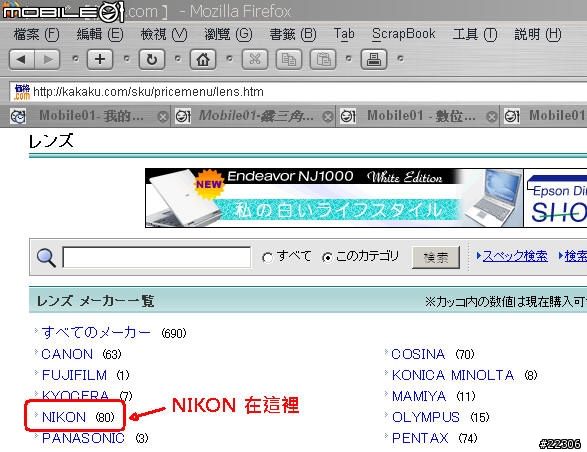Close the first Mobile01-我的 tab

[162, 117]
